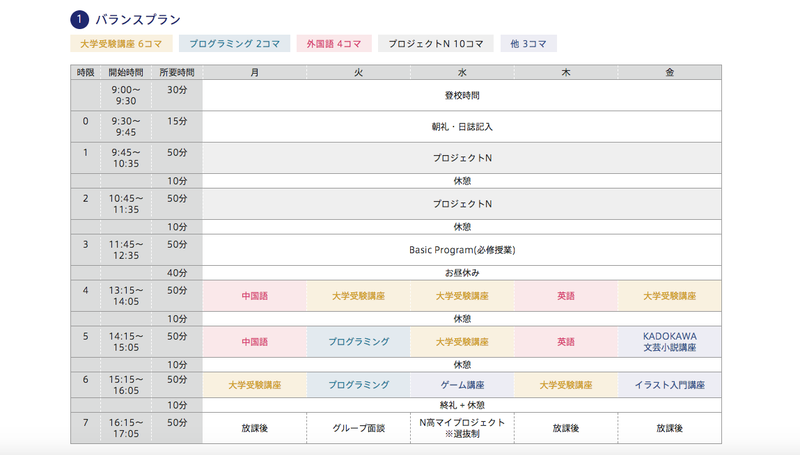Click the 火 column header
This screenshot has width=800, height=455.
tap(358, 72)
